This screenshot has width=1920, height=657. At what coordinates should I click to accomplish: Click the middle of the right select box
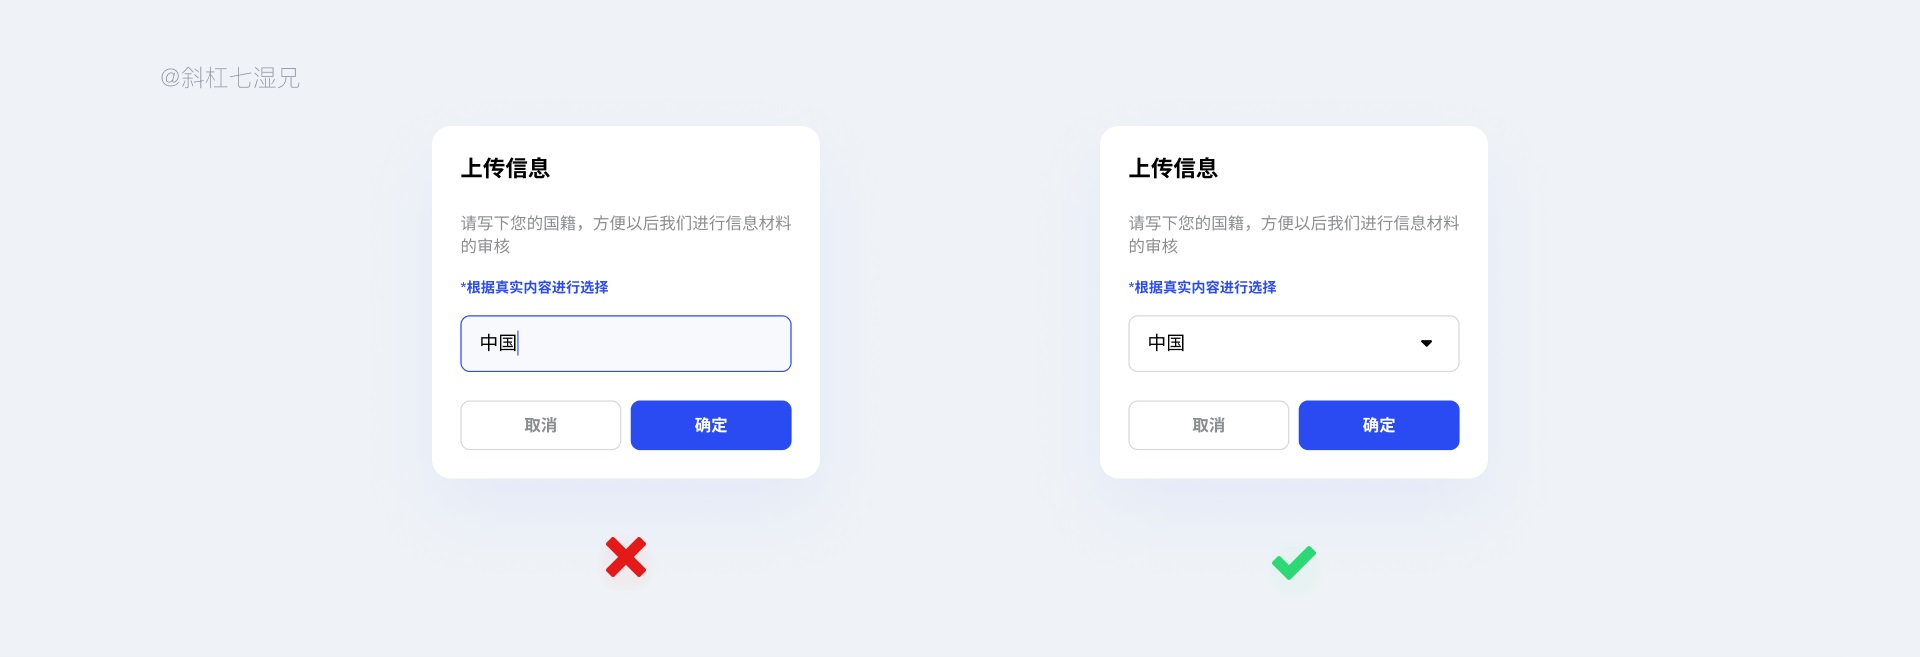[x=1293, y=343]
